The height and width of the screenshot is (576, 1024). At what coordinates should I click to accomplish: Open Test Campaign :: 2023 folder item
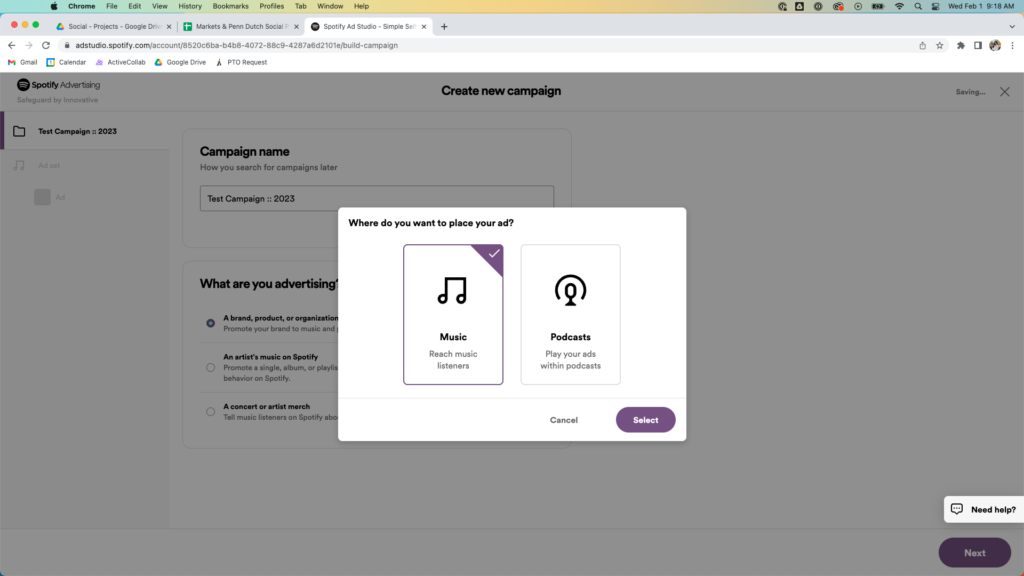coord(85,131)
